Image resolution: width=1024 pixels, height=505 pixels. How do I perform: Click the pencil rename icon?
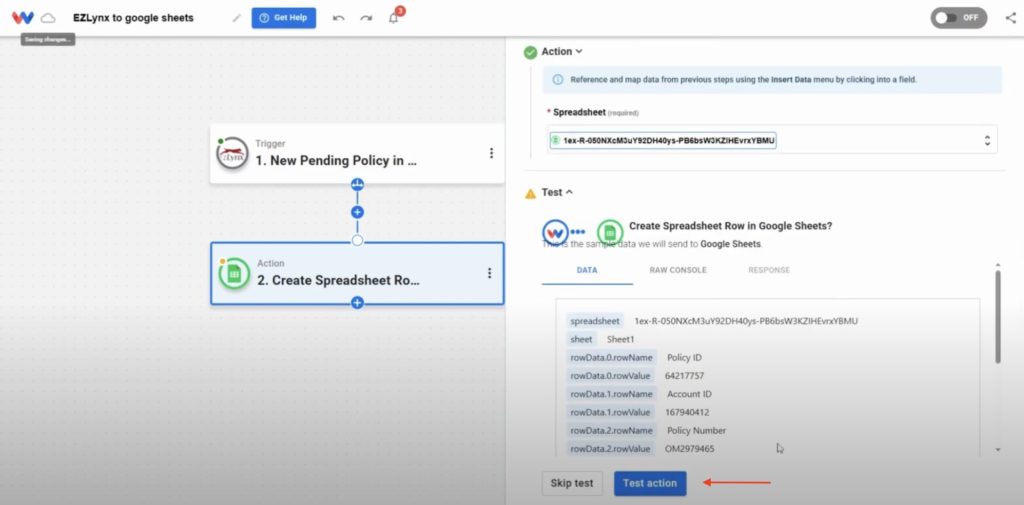pyautogui.click(x=236, y=18)
